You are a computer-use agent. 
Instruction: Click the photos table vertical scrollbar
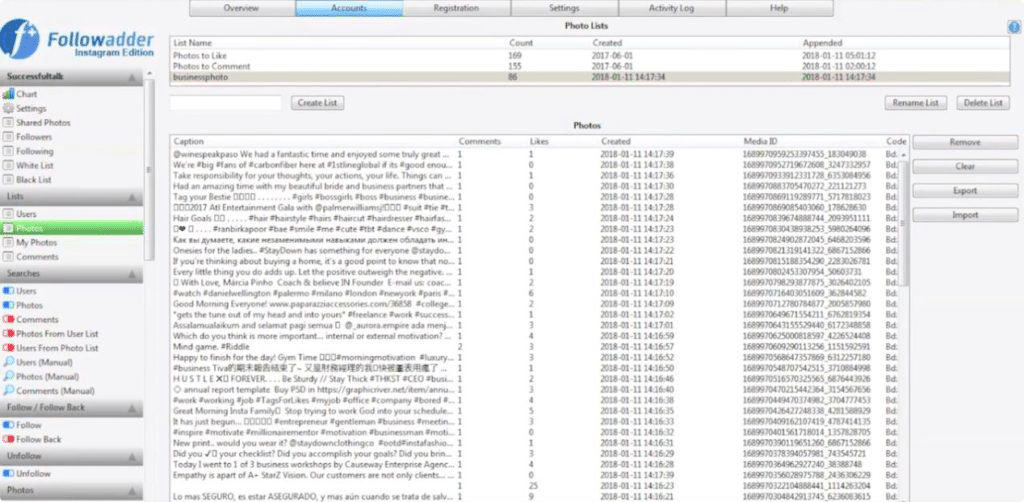pos(904,222)
